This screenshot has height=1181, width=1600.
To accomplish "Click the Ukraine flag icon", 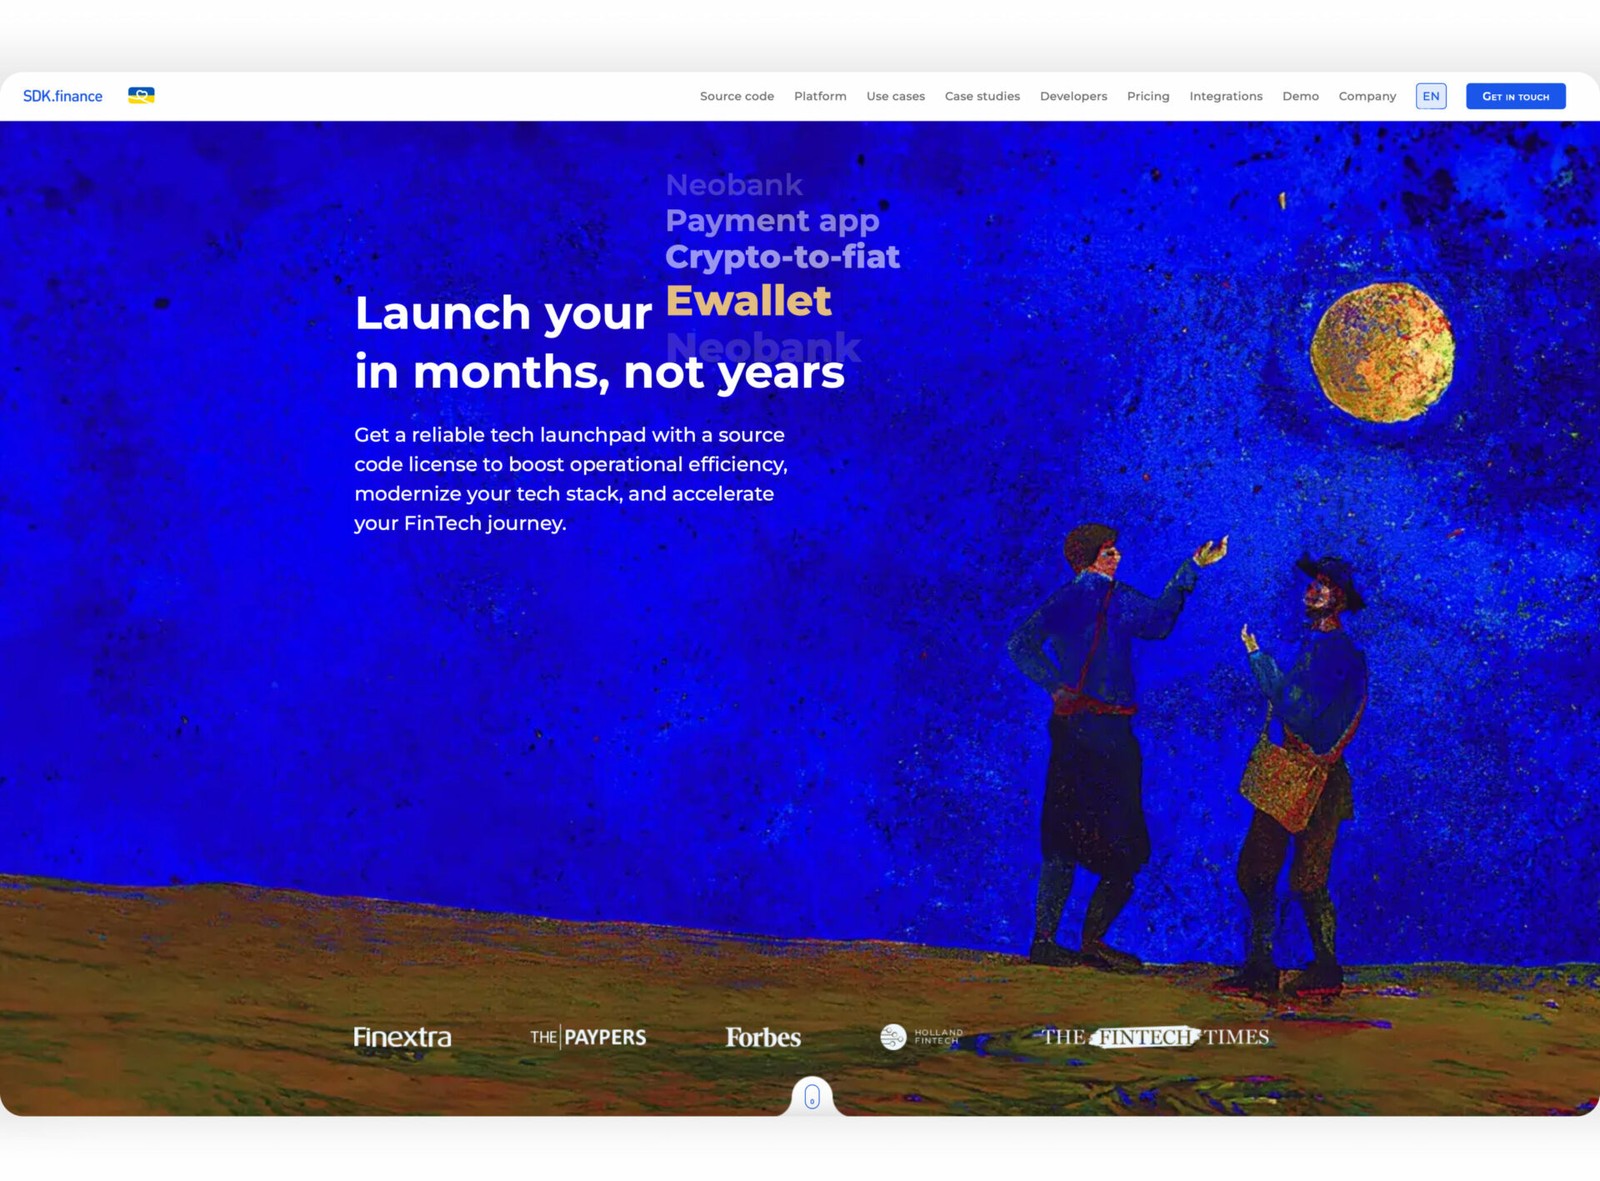I will [x=141, y=96].
